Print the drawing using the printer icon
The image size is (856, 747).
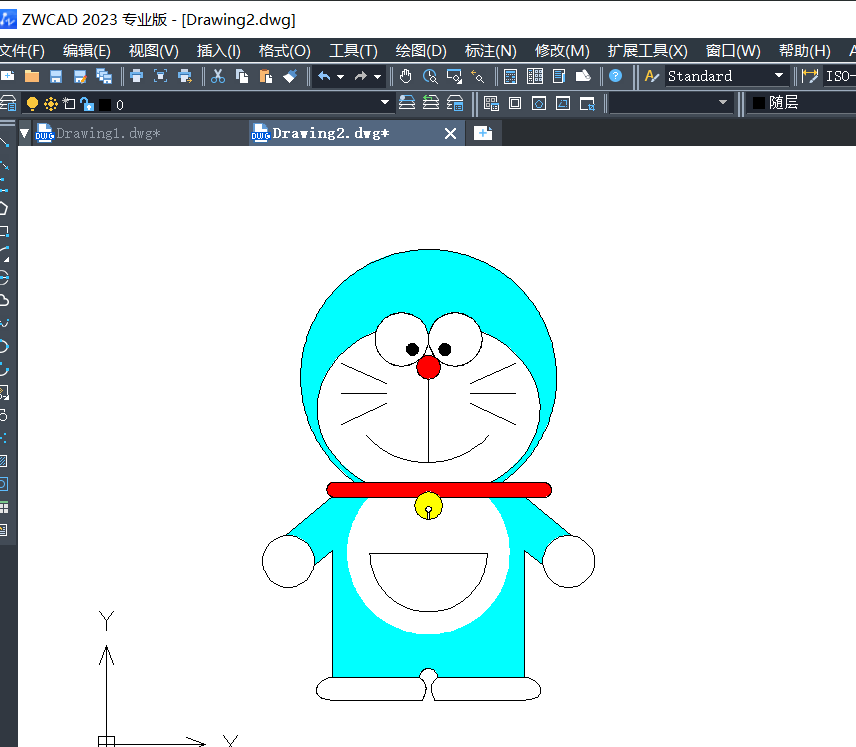coord(136,76)
